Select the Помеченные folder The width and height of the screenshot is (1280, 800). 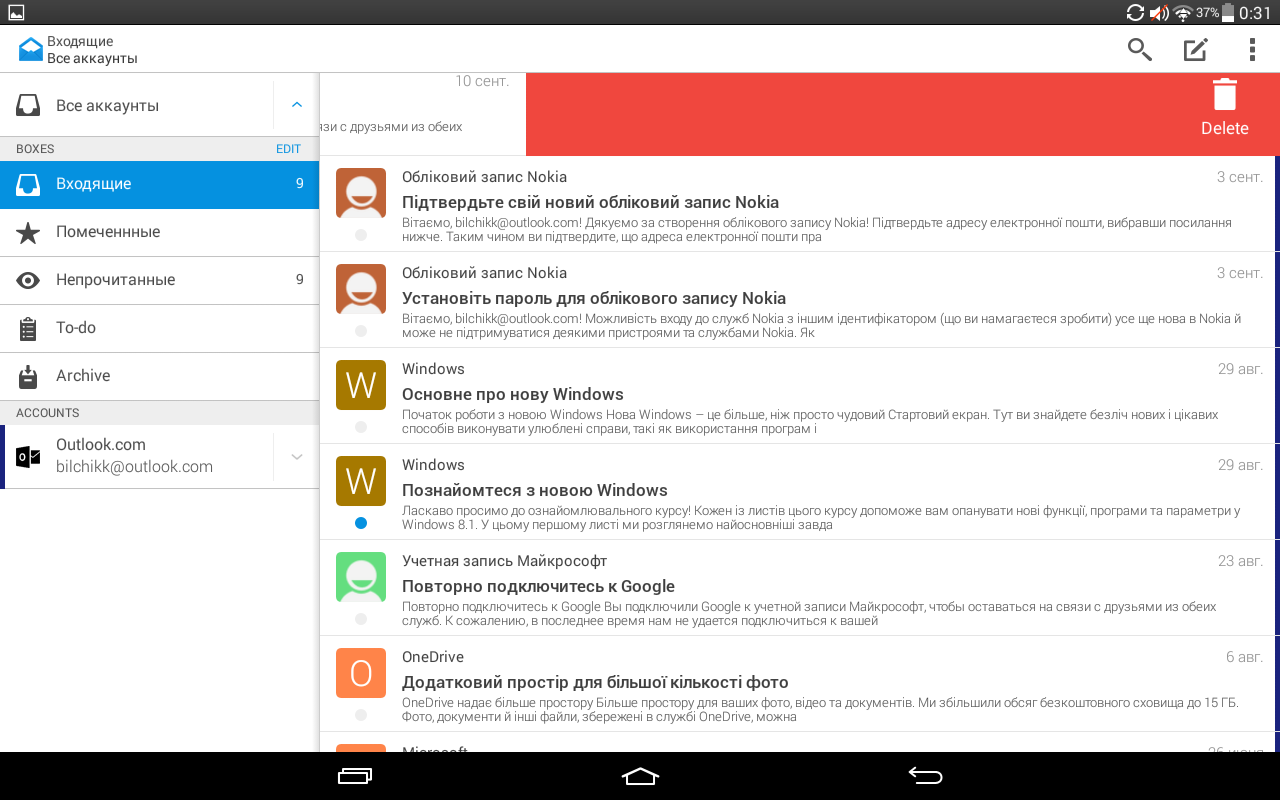point(160,232)
